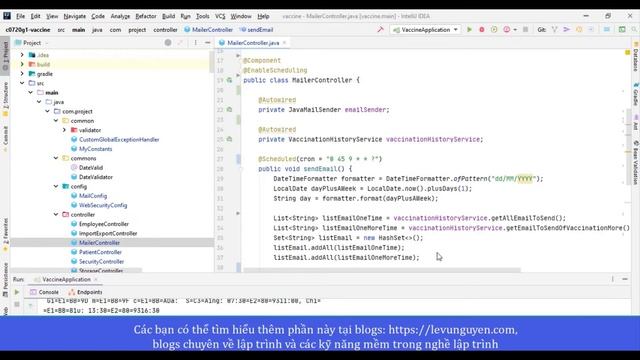The height and width of the screenshot is (360, 640).
Task: Collapse the controller package
Action: 56,214
